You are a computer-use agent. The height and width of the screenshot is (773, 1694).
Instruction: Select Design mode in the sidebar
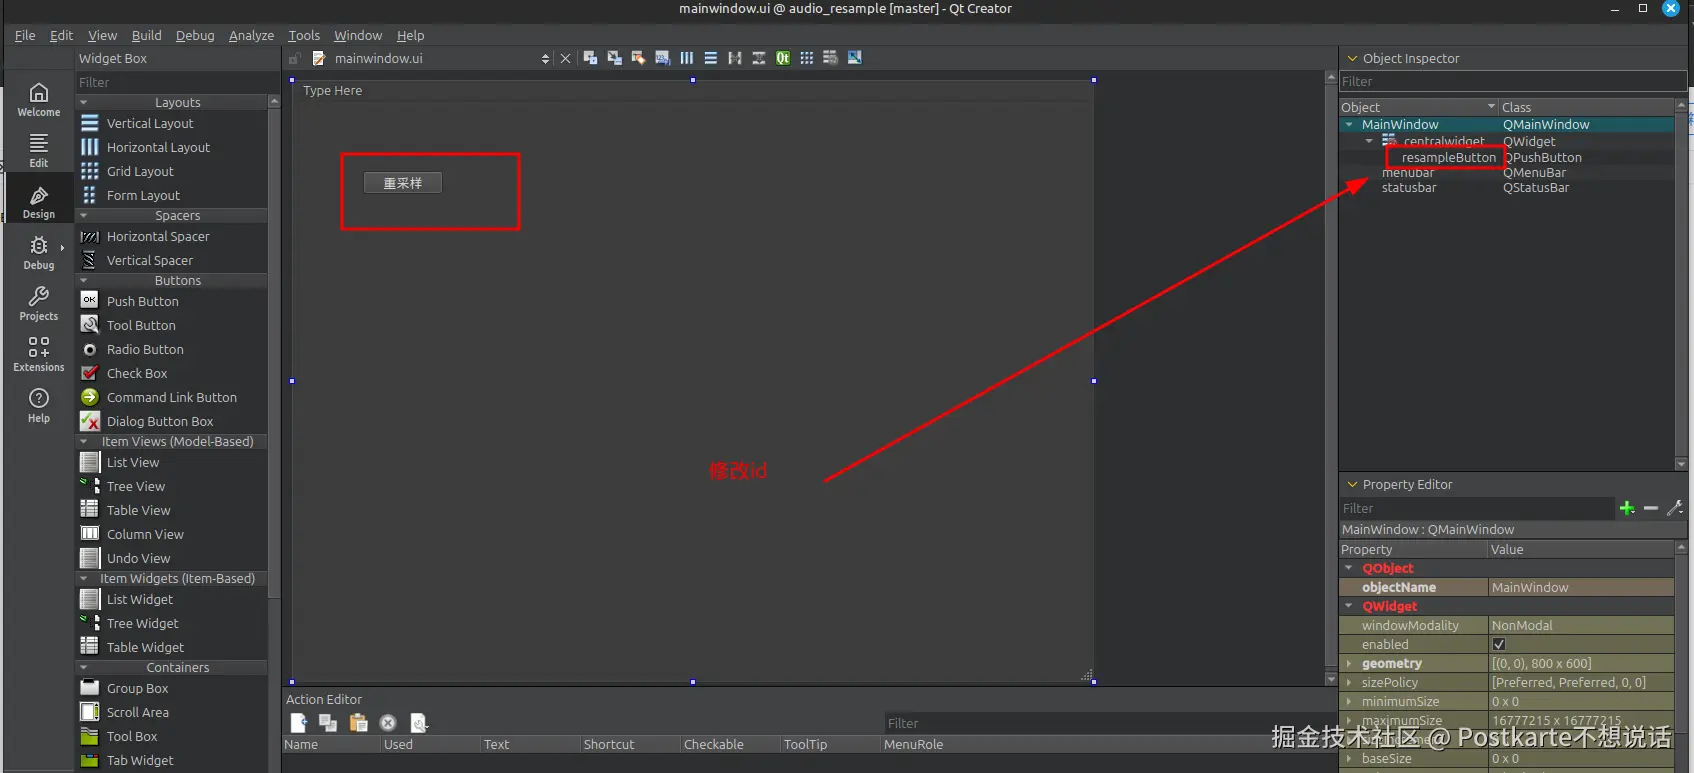coord(38,202)
